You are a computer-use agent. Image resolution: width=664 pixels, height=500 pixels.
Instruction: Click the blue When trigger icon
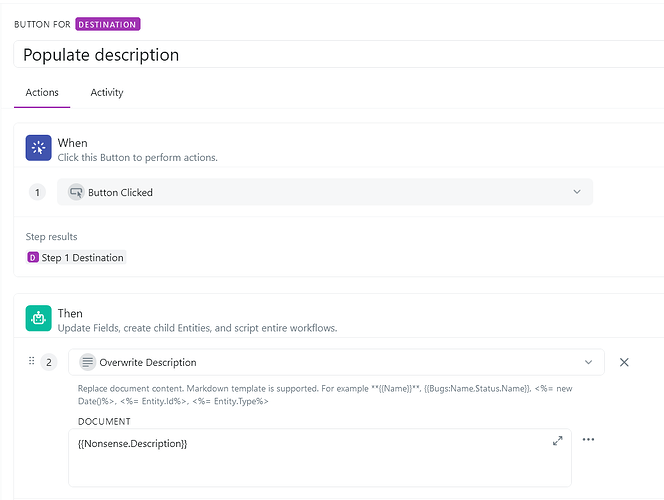coord(39,148)
